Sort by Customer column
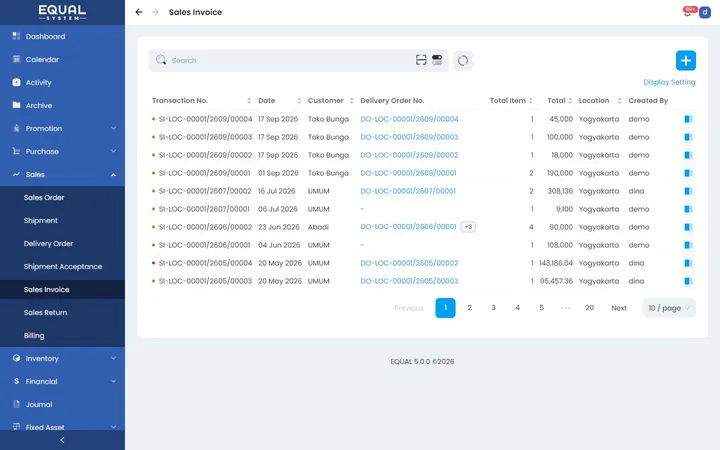 tap(351, 101)
